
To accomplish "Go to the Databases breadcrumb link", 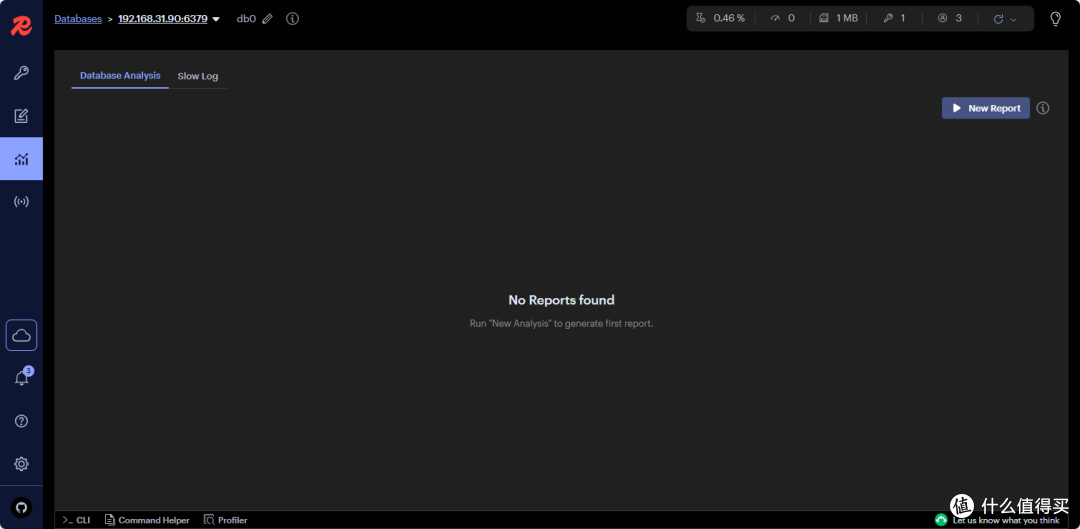I will [x=78, y=19].
